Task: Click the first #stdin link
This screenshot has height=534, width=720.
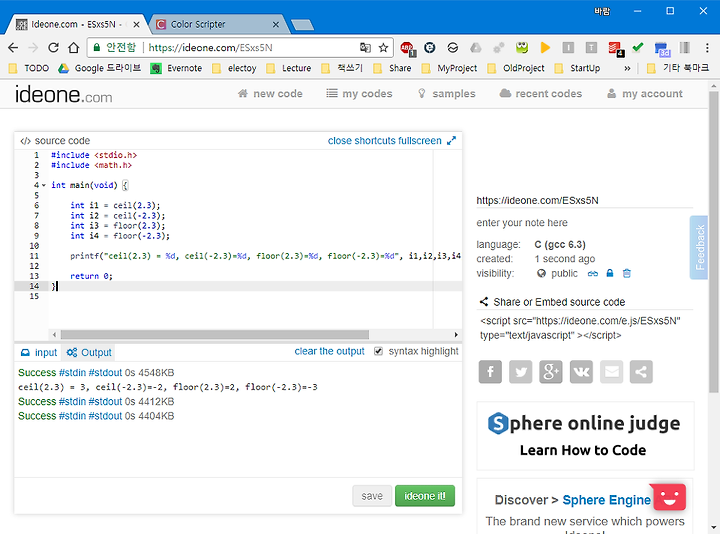Action: point(72,373)
